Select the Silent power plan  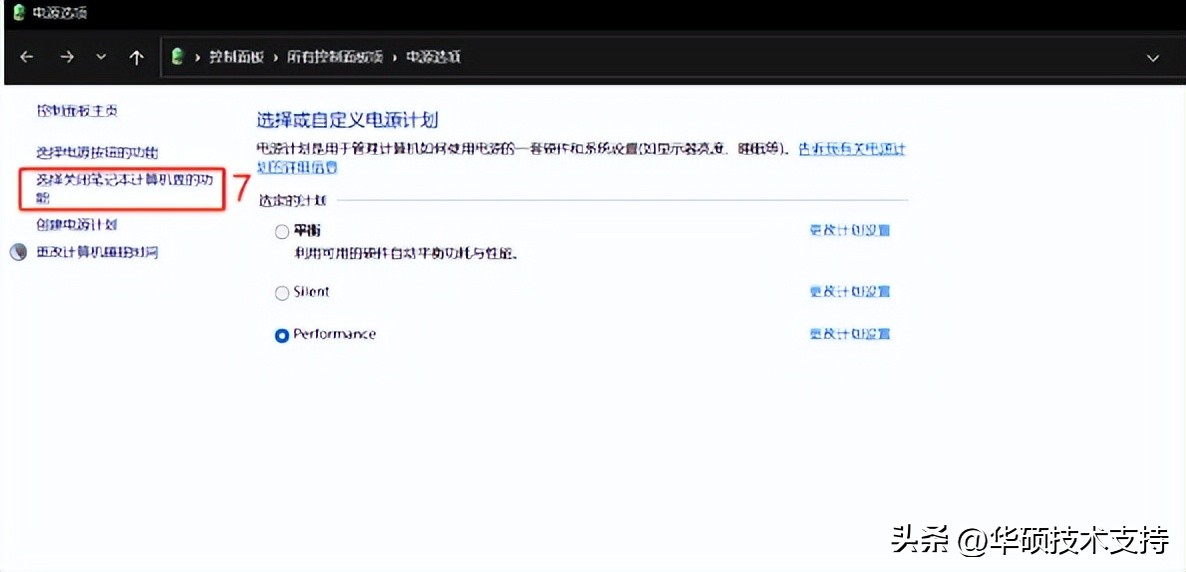[x=282, y=293]
